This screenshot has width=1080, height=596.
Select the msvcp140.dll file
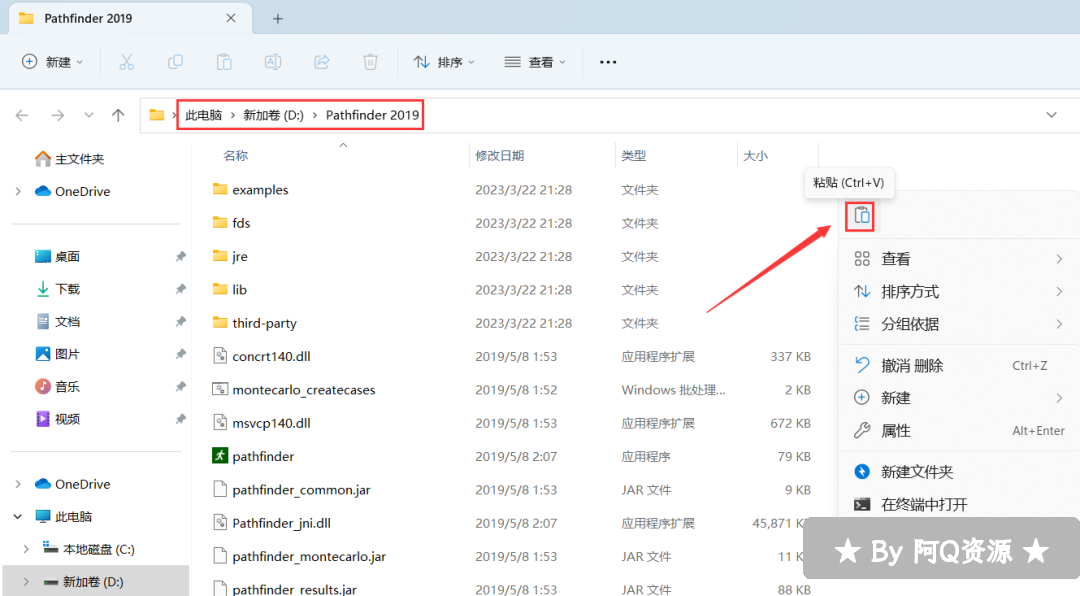[x=271, y=423]
